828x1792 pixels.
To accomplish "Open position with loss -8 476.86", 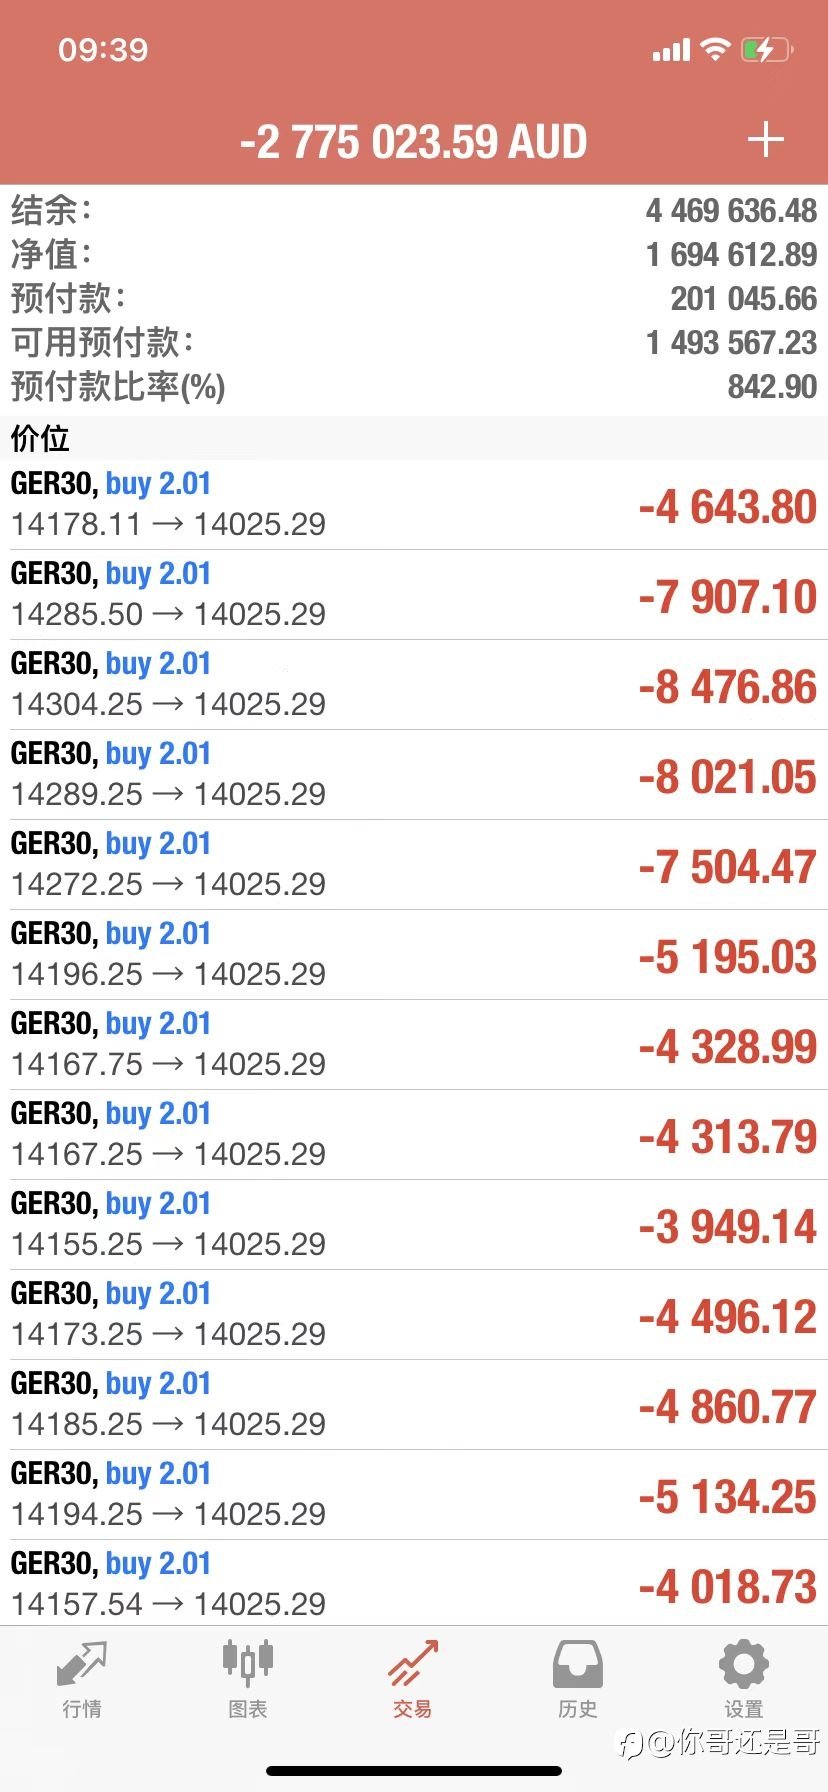I will click(414, 685).
